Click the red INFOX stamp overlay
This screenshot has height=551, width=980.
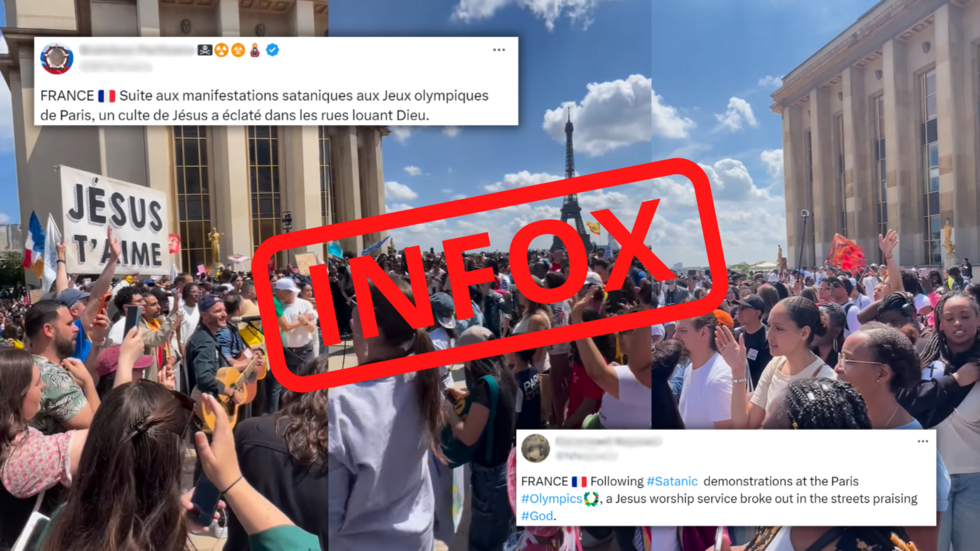coord(490,272)
